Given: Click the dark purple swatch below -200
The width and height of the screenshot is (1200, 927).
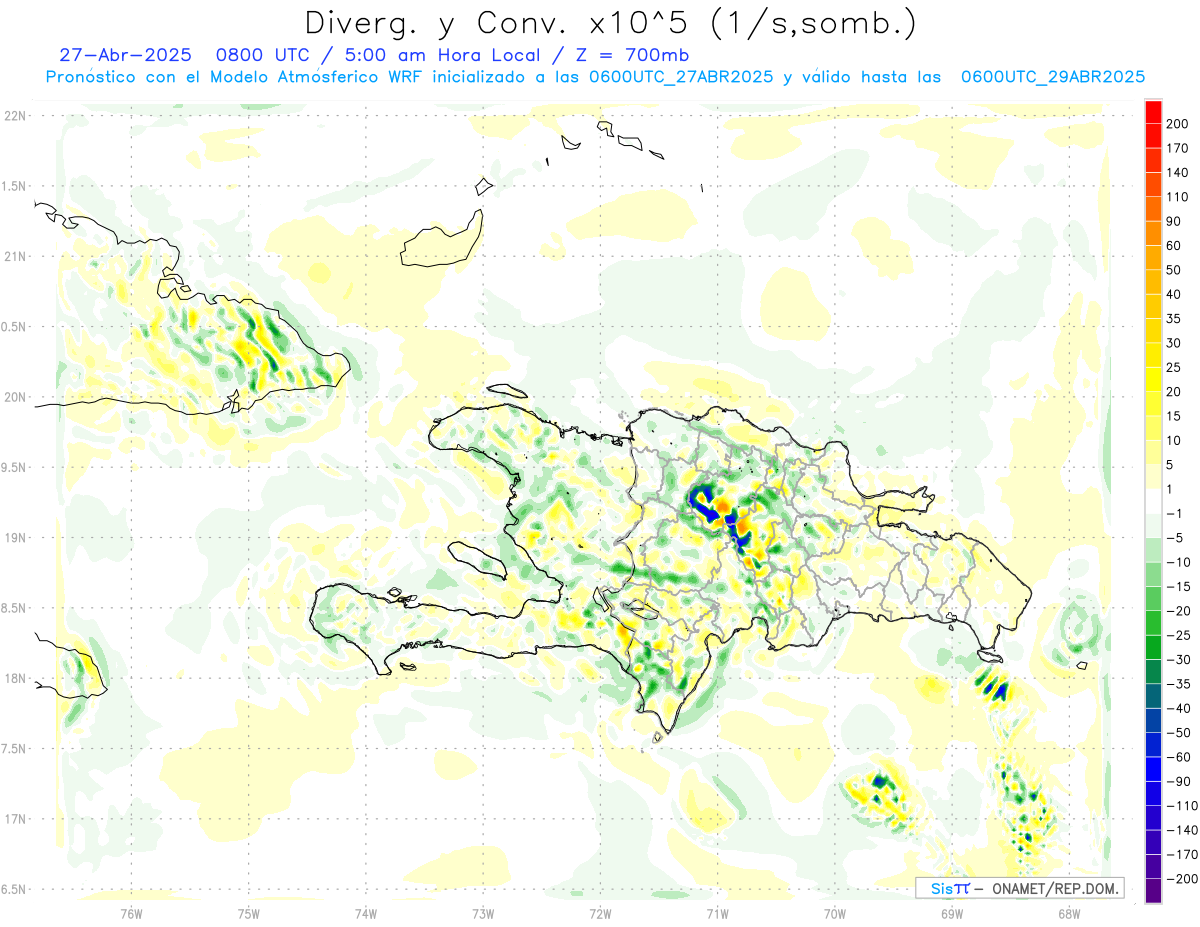Looking at the screenshot, I should 1153,891.
